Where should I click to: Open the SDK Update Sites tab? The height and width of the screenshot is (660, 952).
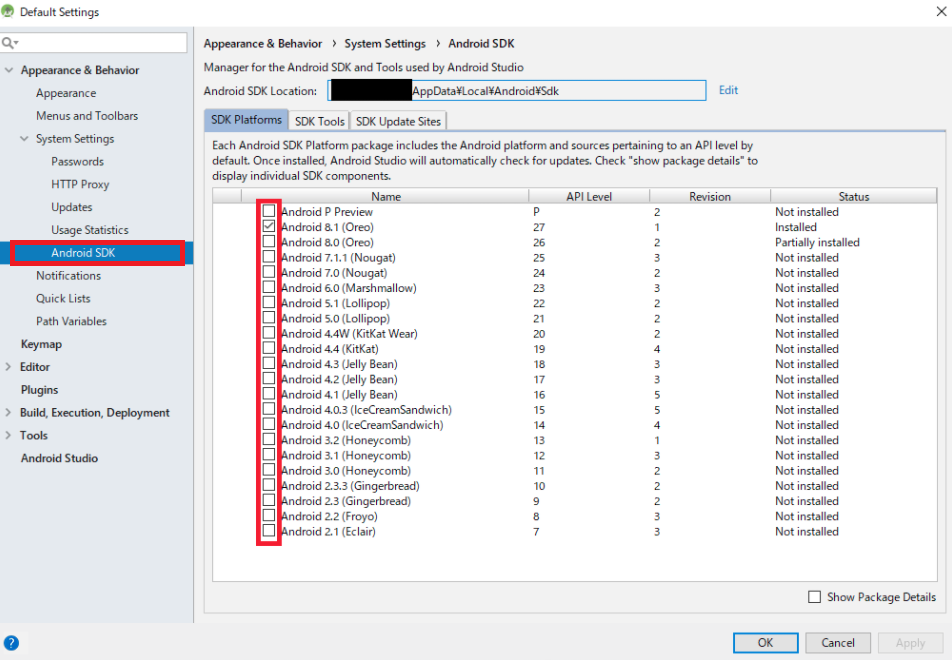398,121
